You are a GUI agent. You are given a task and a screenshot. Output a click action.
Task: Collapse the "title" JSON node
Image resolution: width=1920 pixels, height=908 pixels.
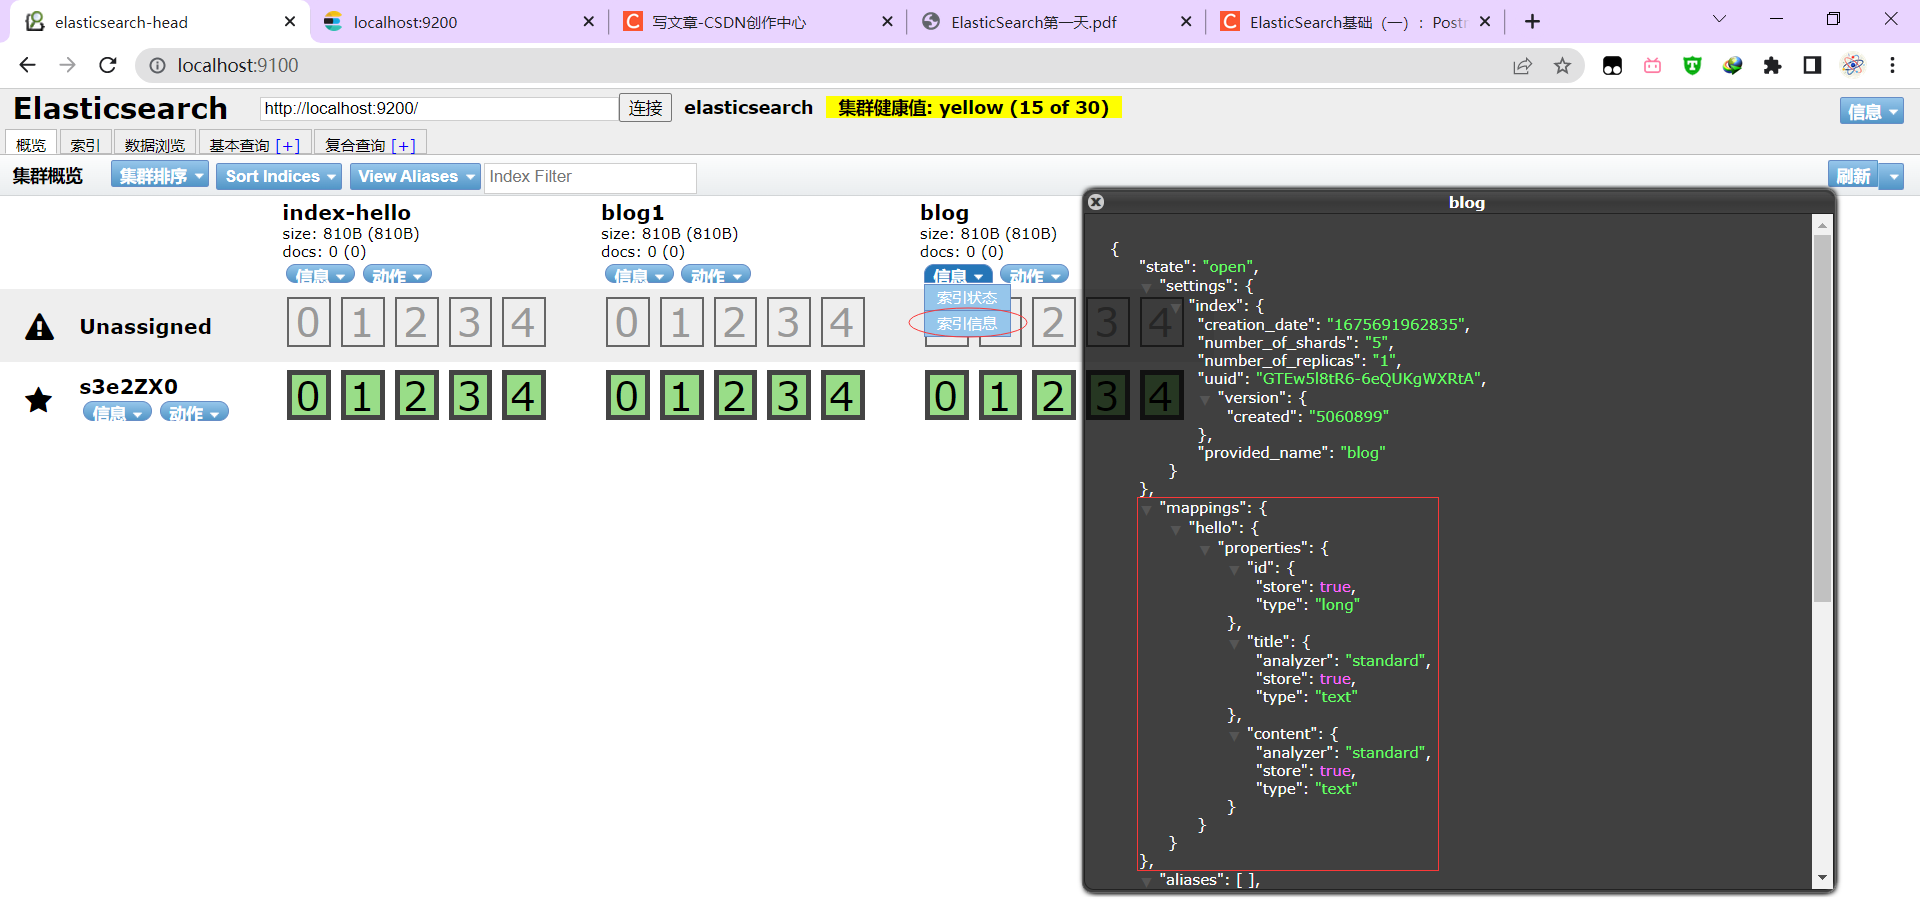point(1234,644)
